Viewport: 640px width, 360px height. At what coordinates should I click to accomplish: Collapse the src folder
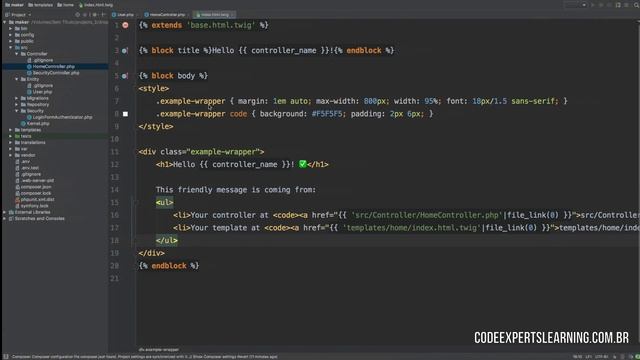click(11, 47)
